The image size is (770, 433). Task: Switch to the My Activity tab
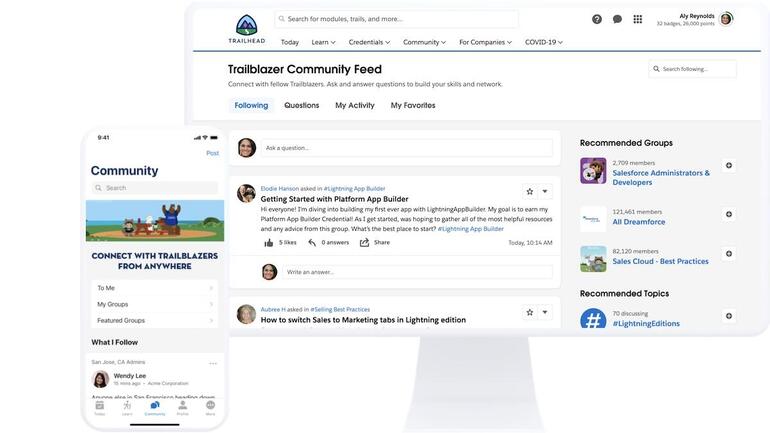point(355,106)
